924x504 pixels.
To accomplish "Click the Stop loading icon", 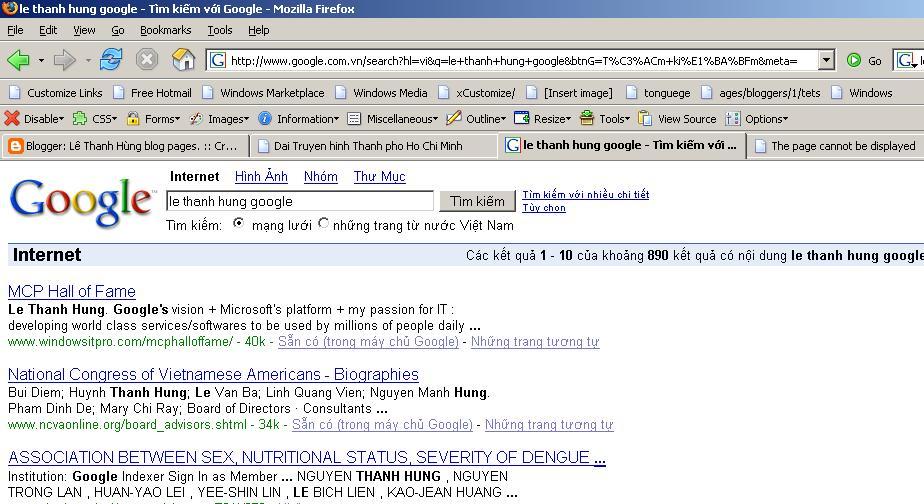I will (x=147, y=60).
